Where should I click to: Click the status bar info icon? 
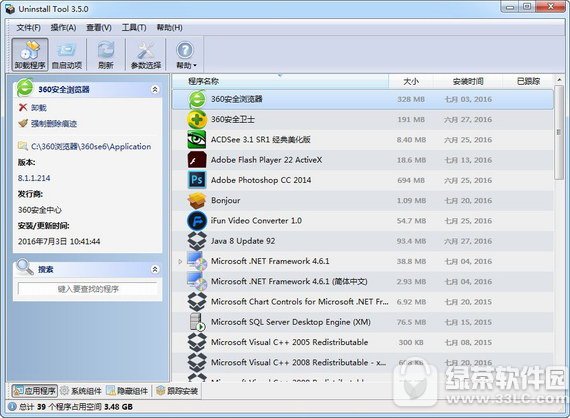[x=12, y=407]
